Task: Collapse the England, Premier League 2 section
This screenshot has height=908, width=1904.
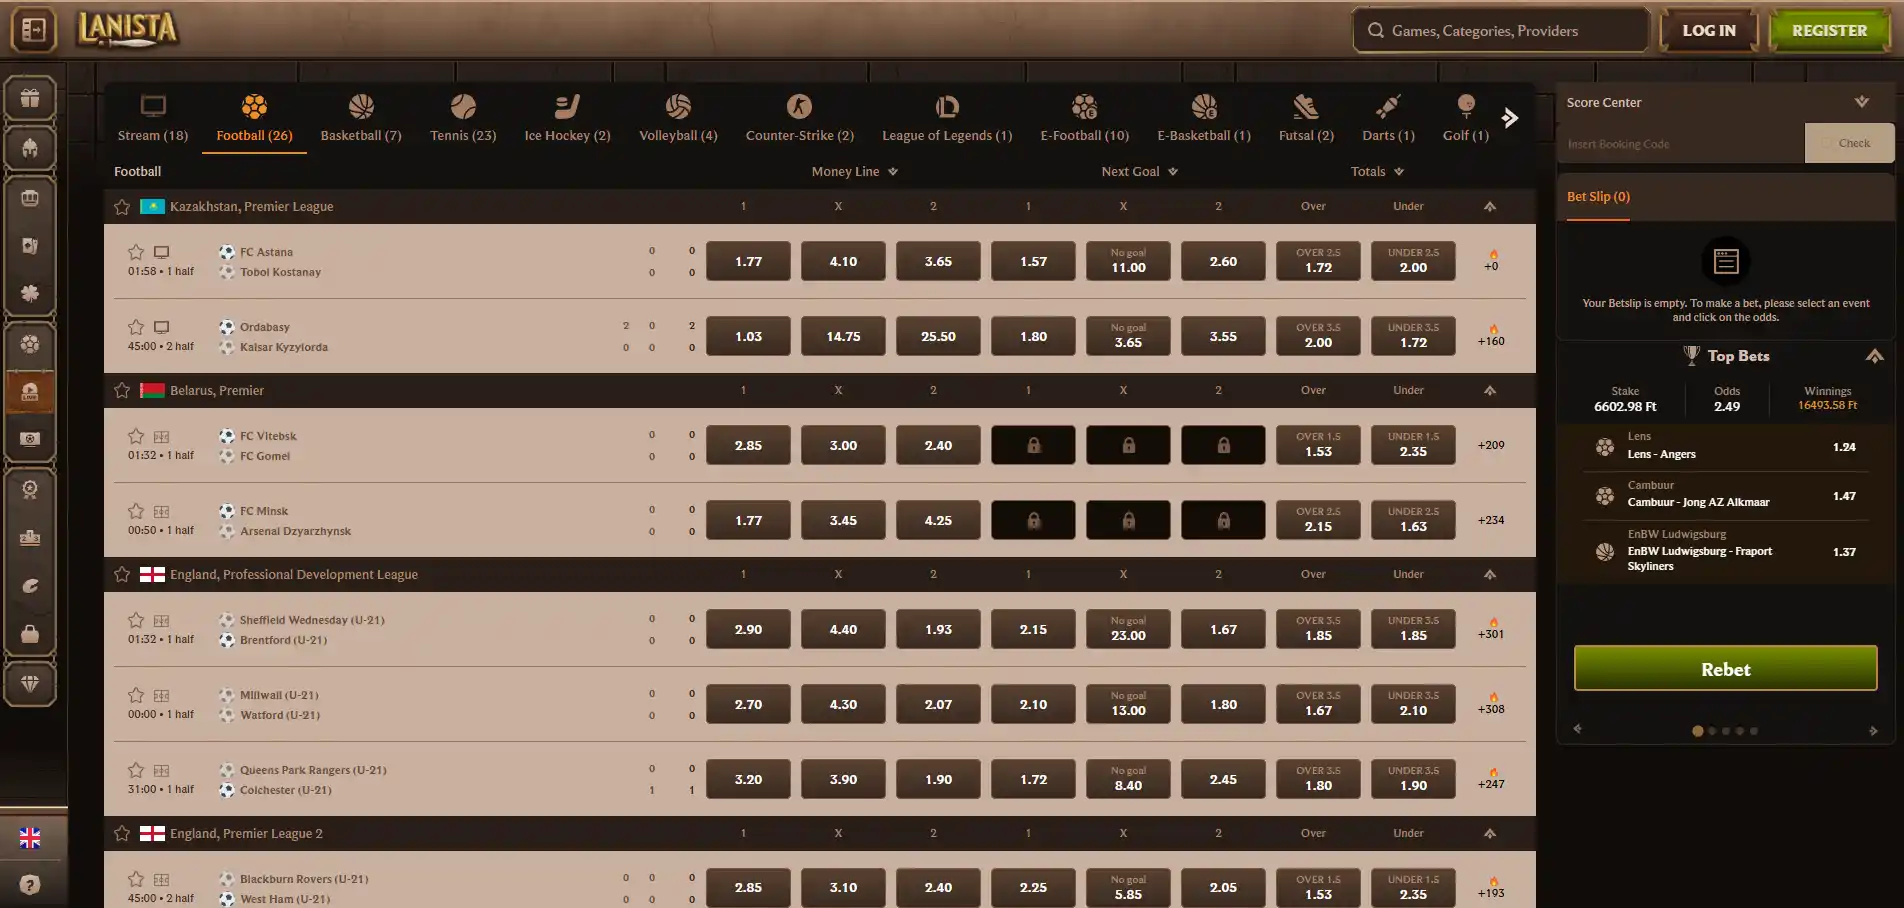Action: click(x=1490, y=833)
